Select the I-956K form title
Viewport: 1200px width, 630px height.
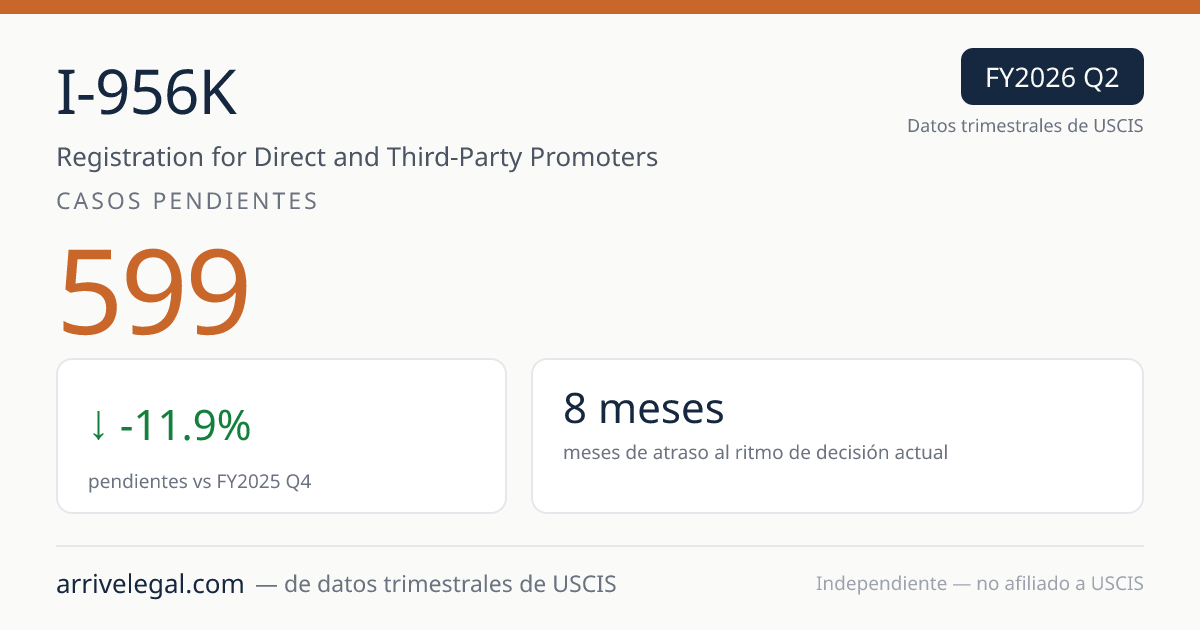pyautogui.click(x=147, y=96)
